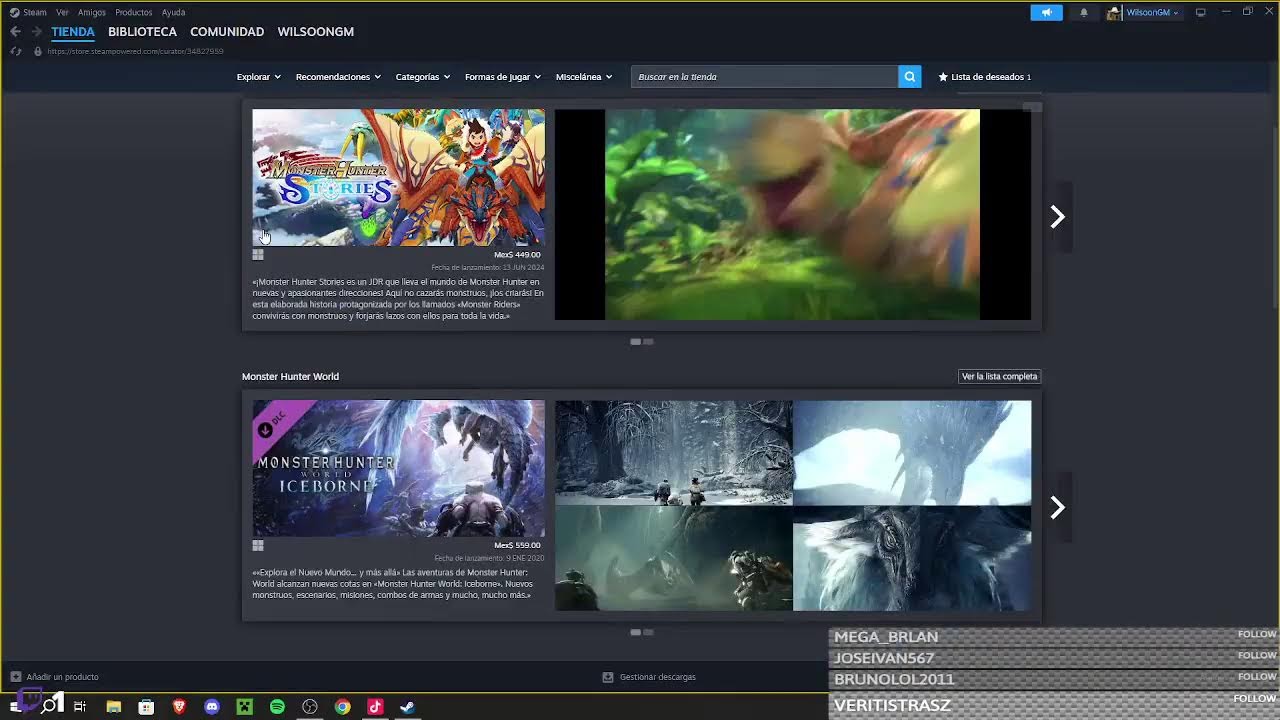Click in the Buscar en la tienda field
The height and width of the screenshot is (720, 1280).
(x=765, y=77)
